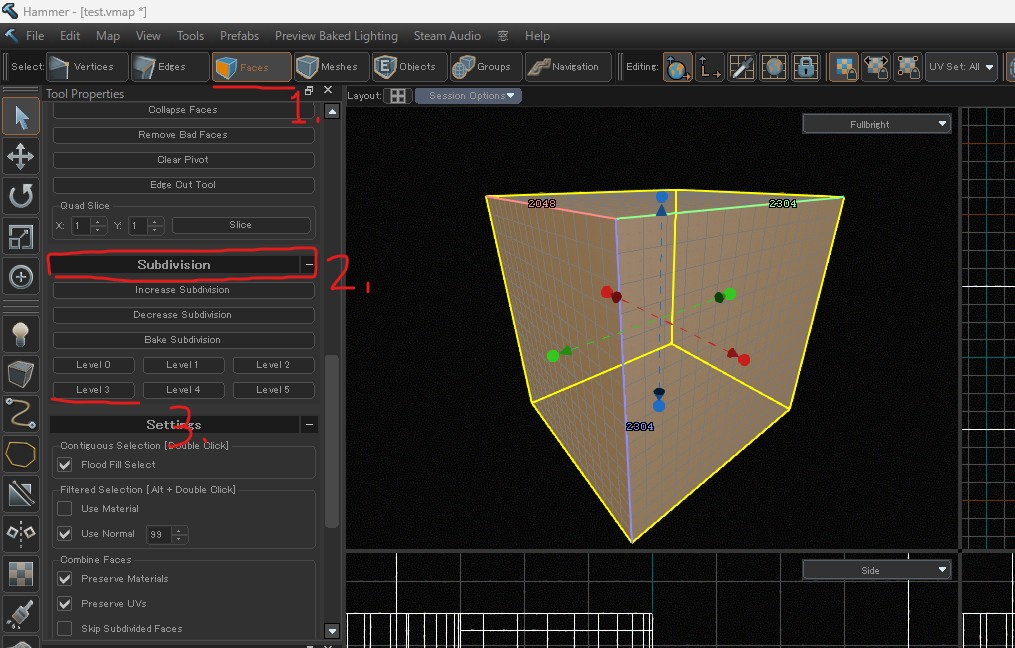Open the Prefabs menu
The image size is (1015, 648).
pos(240,36)
